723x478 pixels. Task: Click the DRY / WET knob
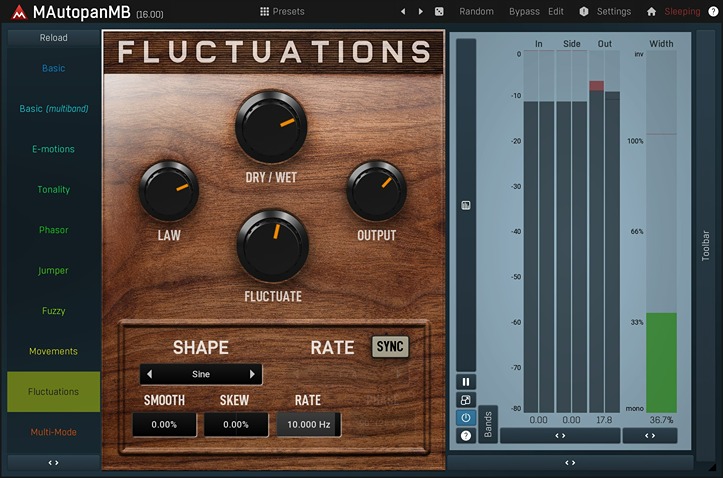click(x=271, y=126)
